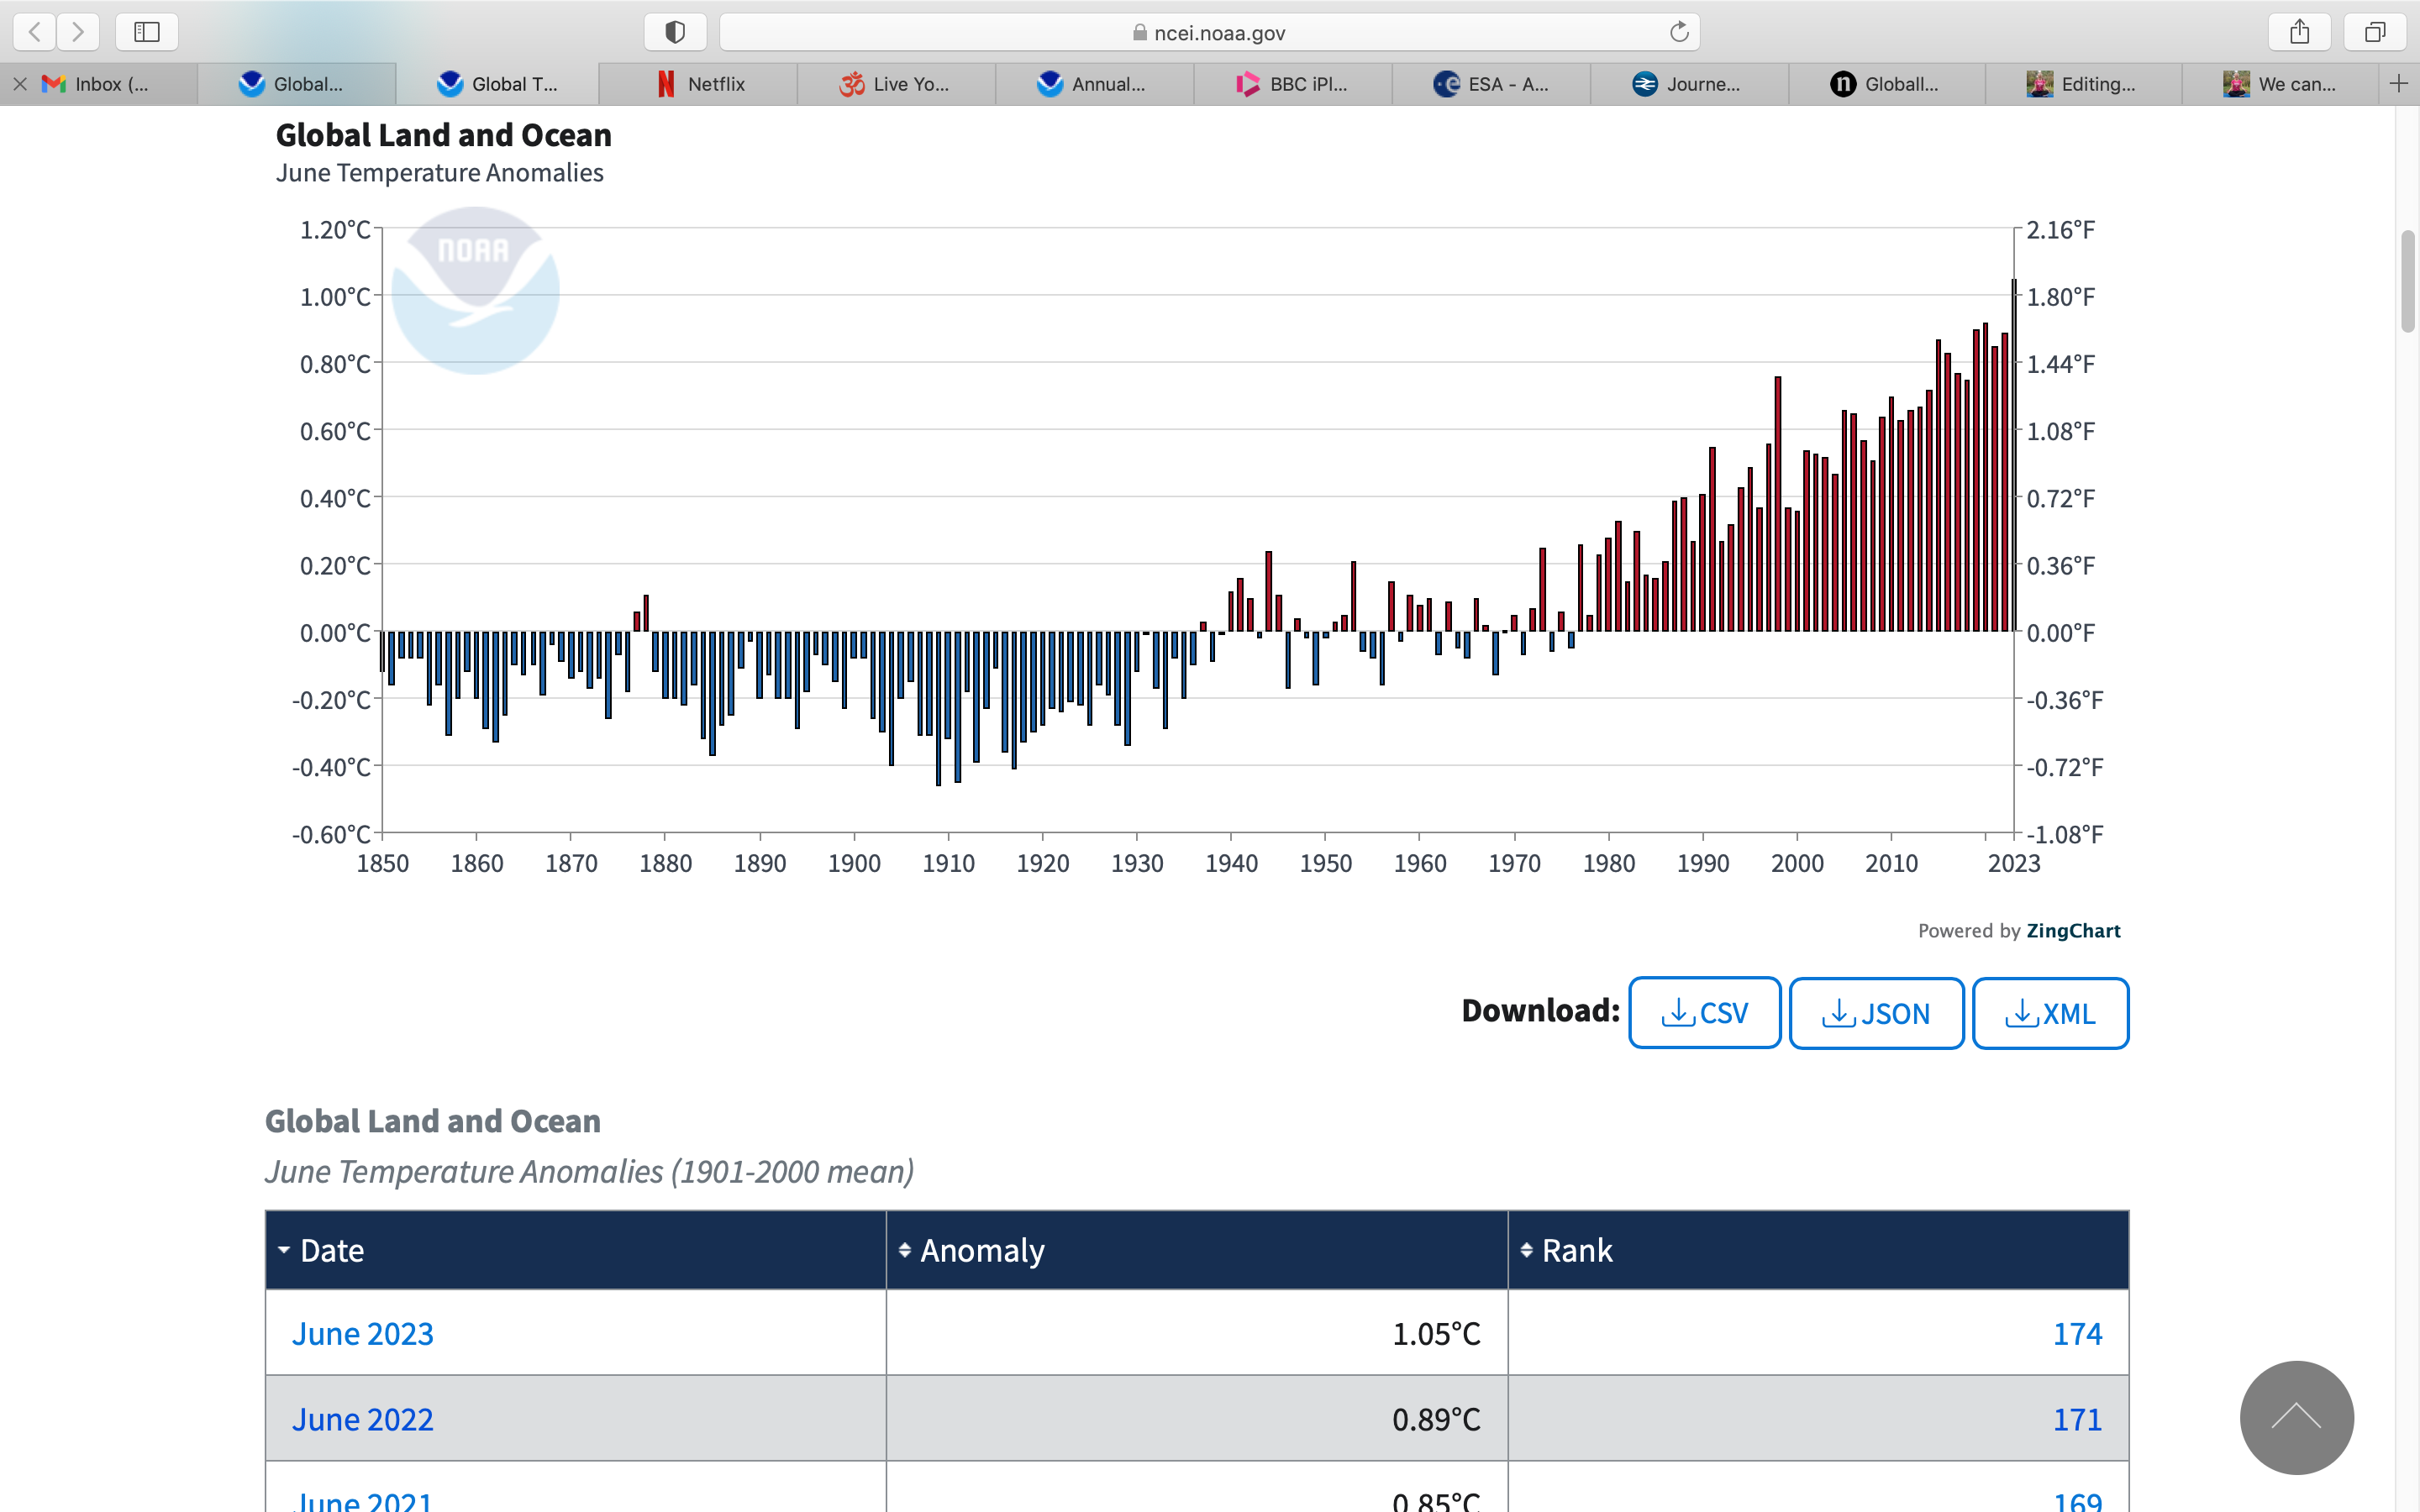Screen dimensions: 2420x1512
Task: Sort table by Date column header
Action: tap(332, 1250)
